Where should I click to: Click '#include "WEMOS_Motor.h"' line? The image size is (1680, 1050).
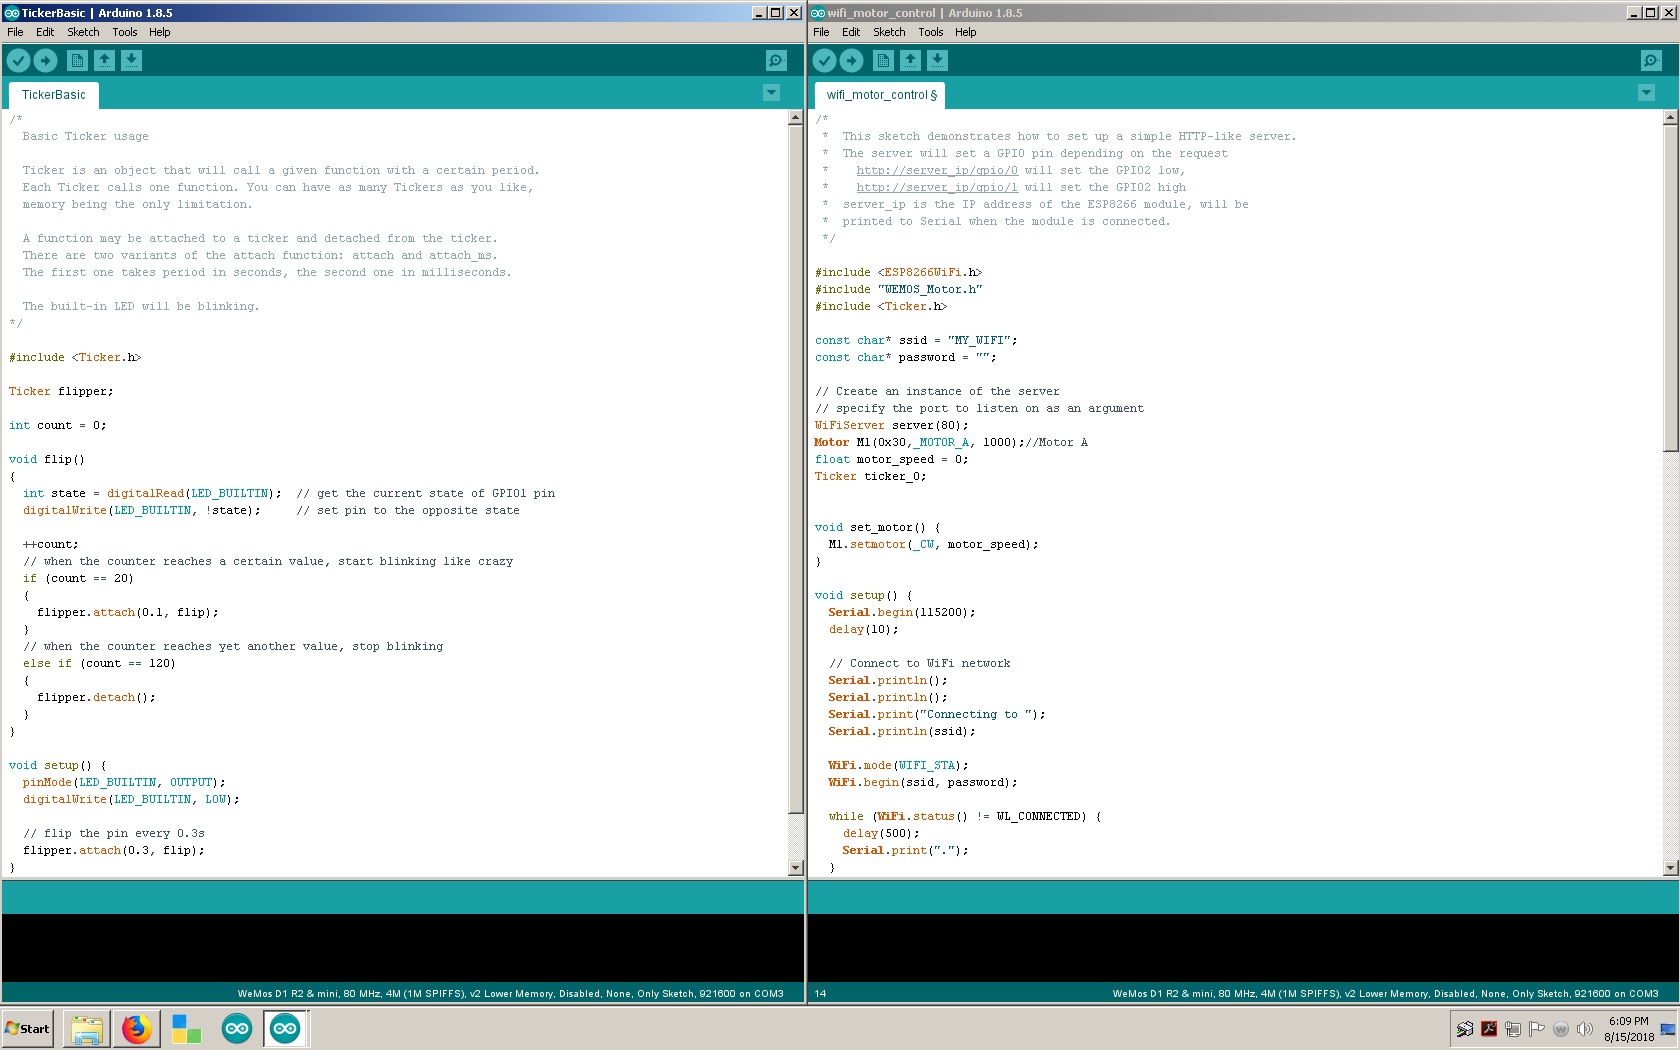[x=898, y=289]
